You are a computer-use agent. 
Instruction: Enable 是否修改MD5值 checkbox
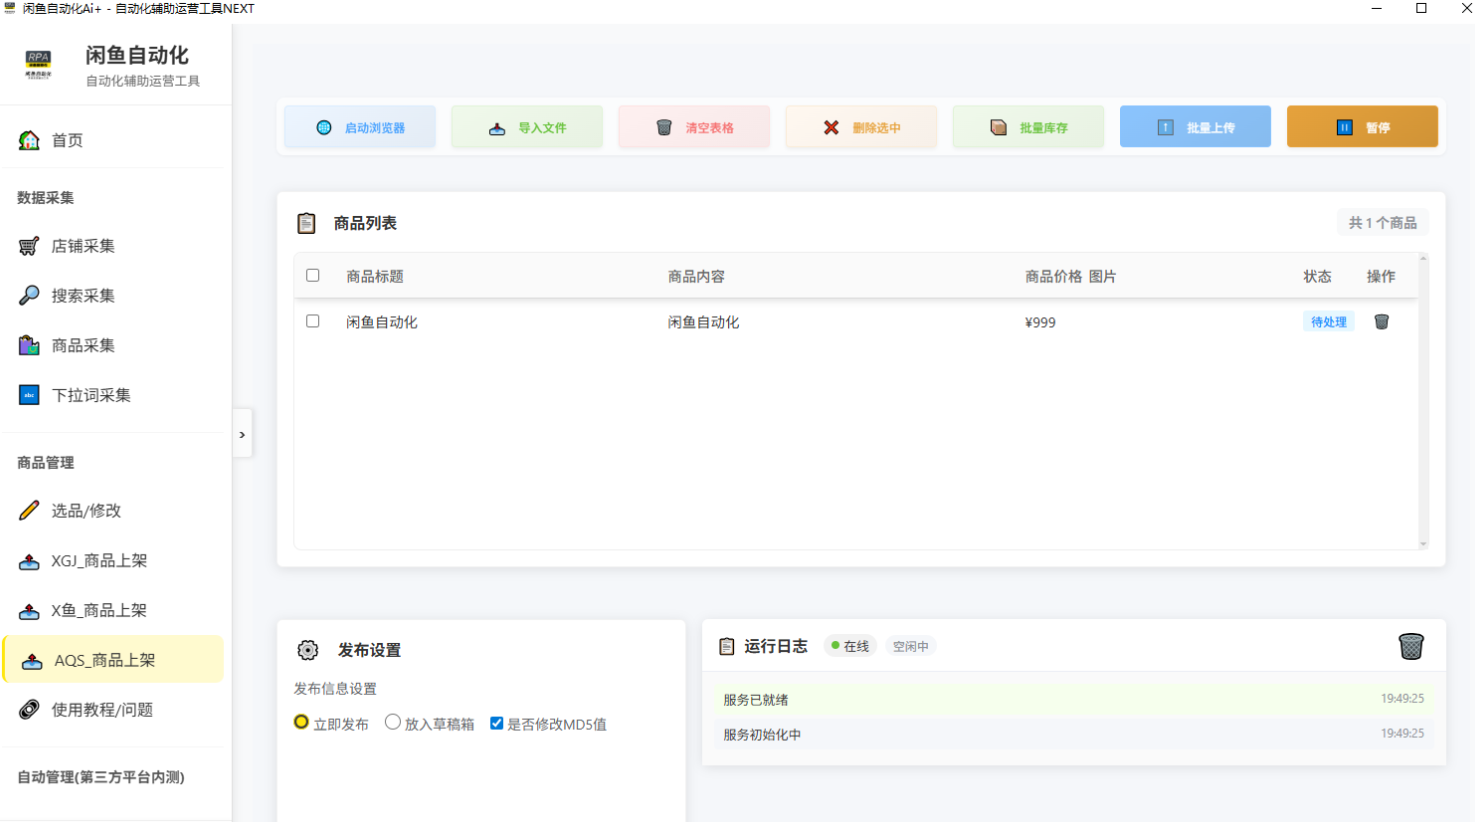coord(496,722)
